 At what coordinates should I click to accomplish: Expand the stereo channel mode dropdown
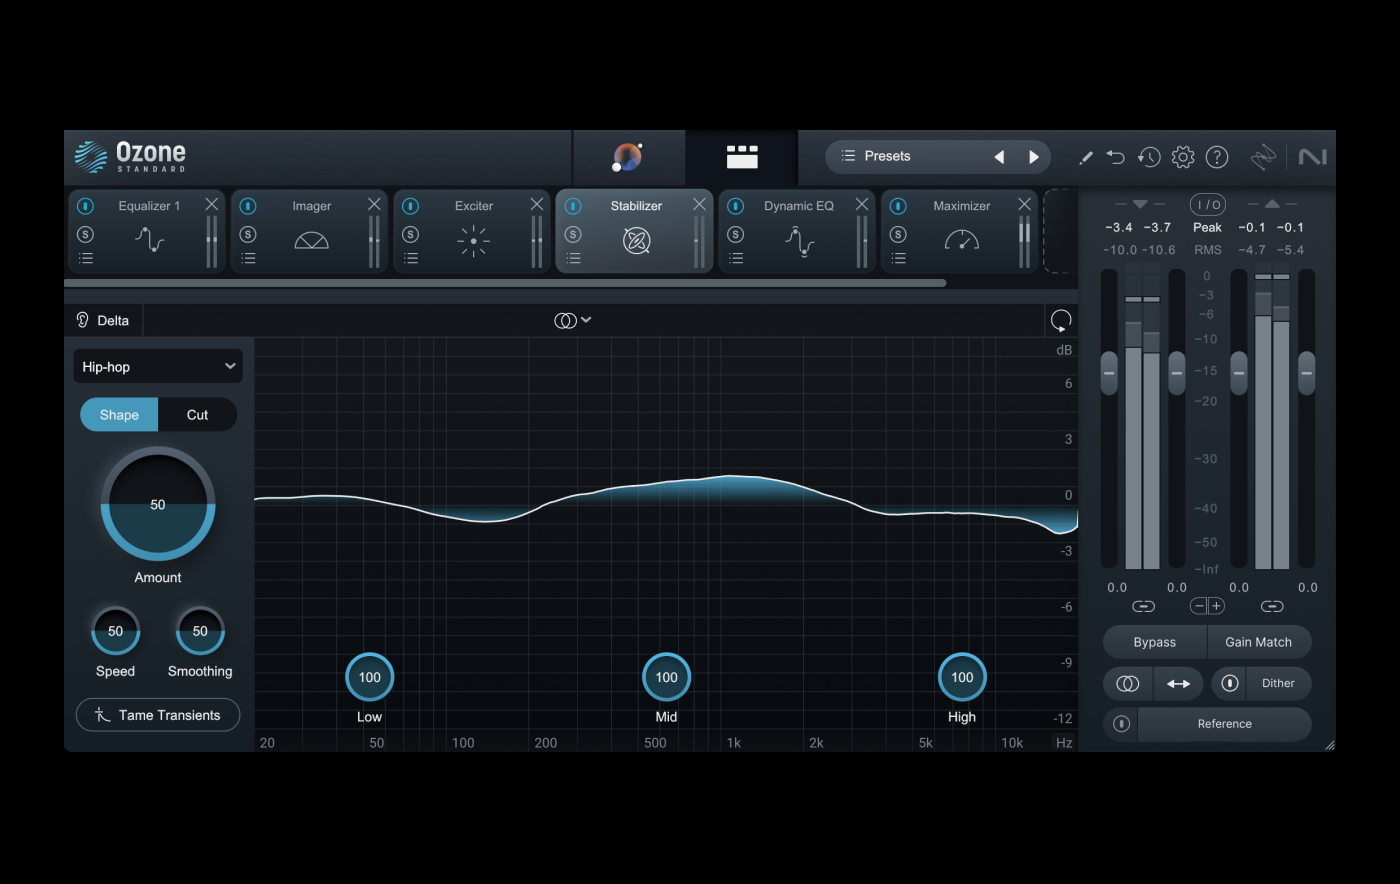[573, 320]
